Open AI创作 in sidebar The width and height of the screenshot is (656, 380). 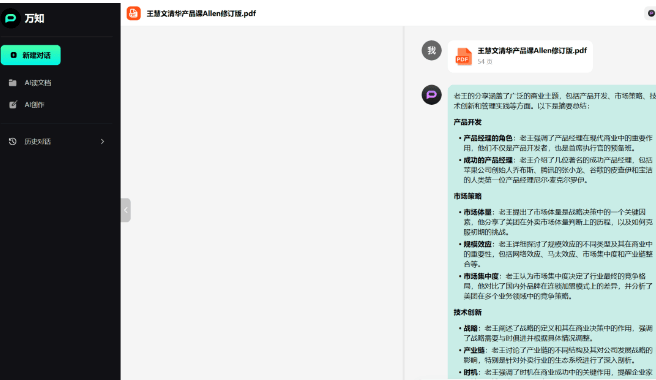(34, 105)
